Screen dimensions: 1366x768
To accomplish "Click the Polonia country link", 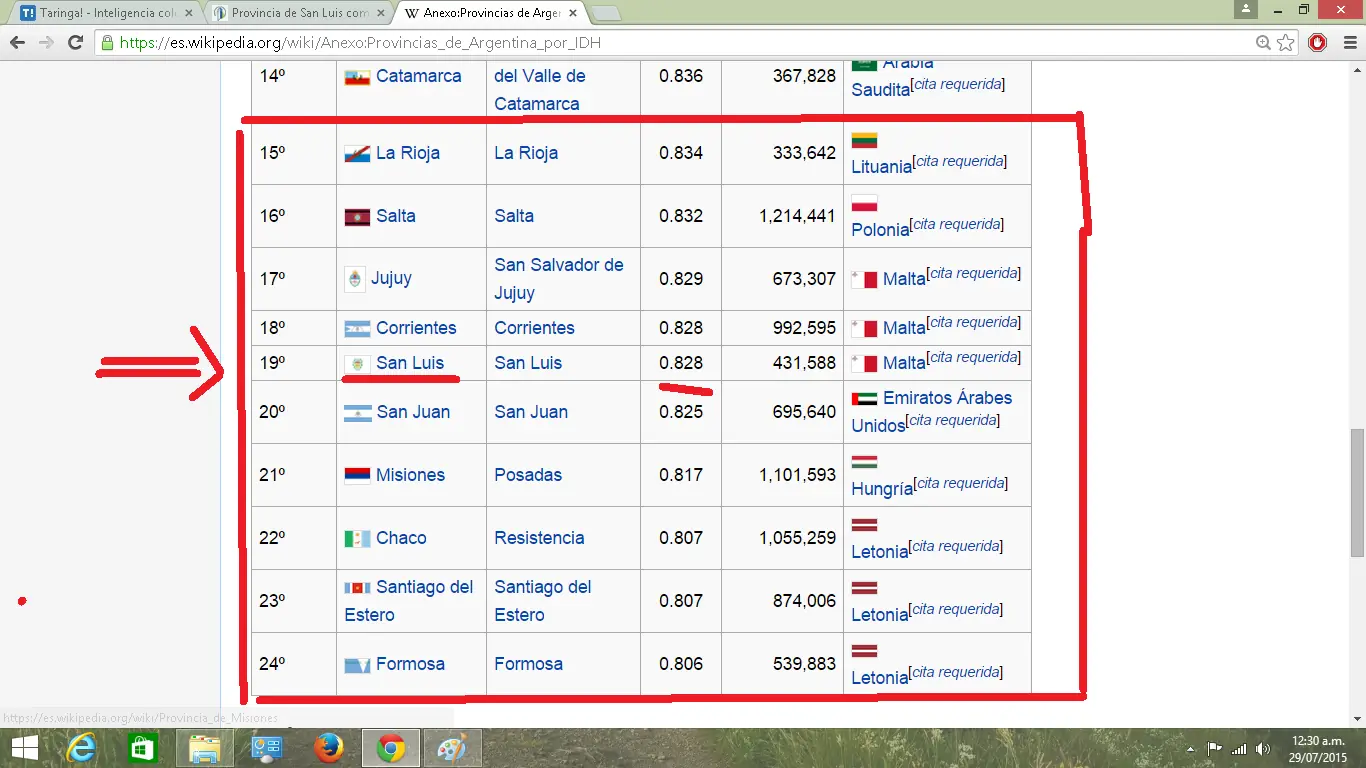I will point(881,230).
